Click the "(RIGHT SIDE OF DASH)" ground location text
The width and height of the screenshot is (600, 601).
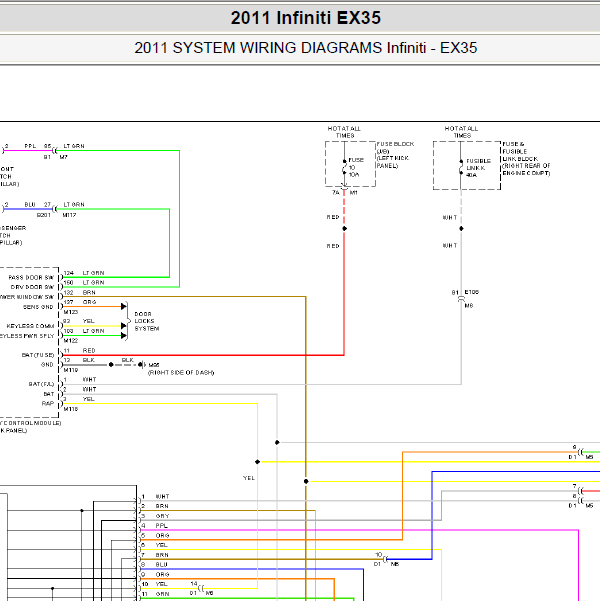tap(181, 373)
